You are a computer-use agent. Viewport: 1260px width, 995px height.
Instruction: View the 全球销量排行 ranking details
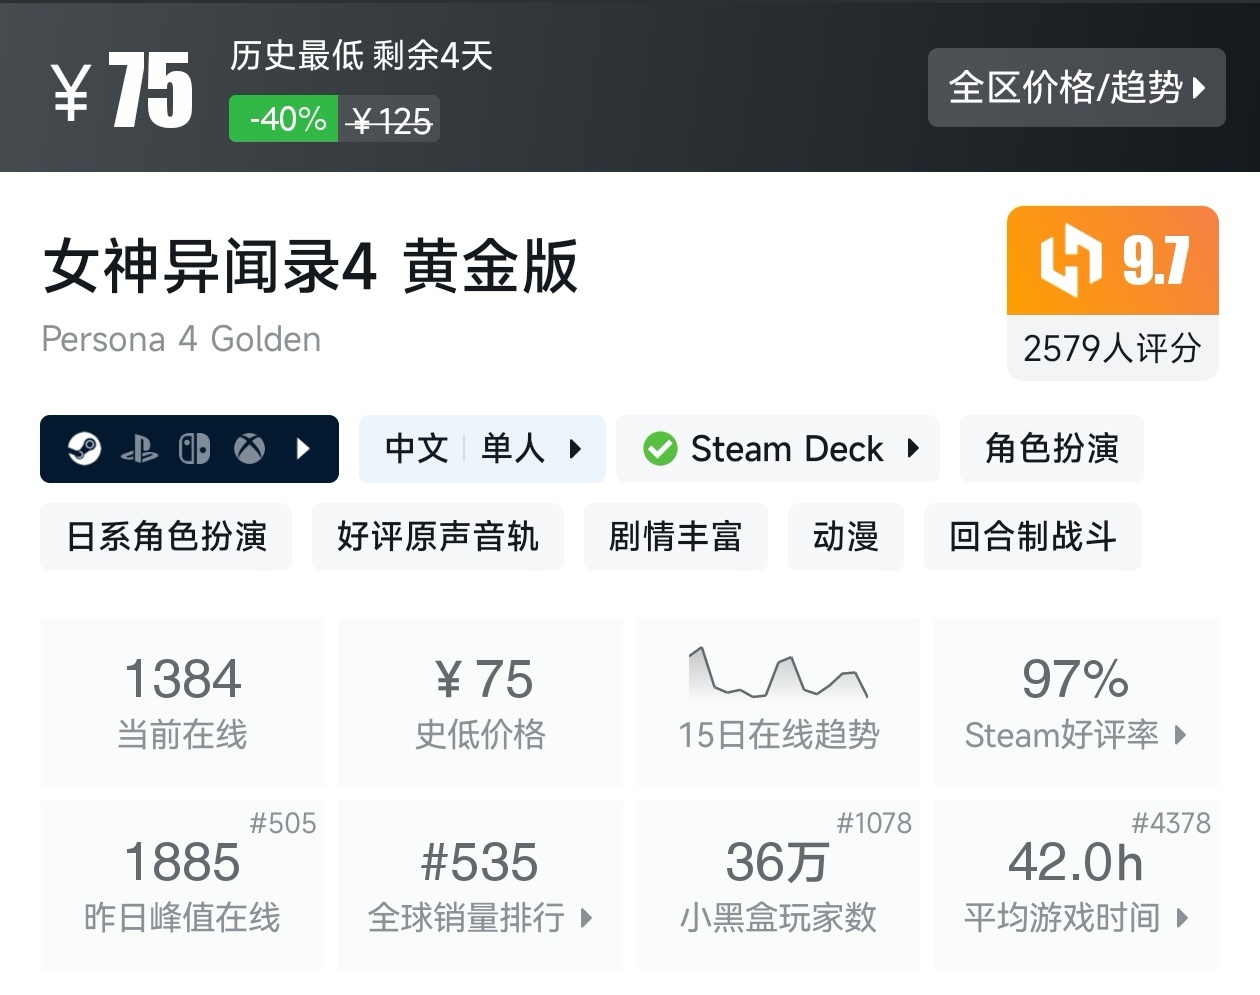(x=479, y=916)
